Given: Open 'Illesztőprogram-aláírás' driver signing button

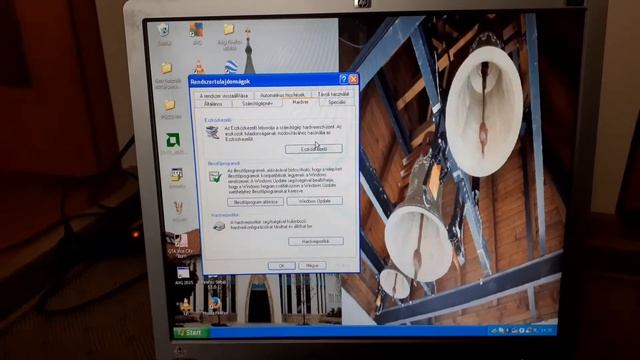Looking at the screenshot, I should [255, 202].
